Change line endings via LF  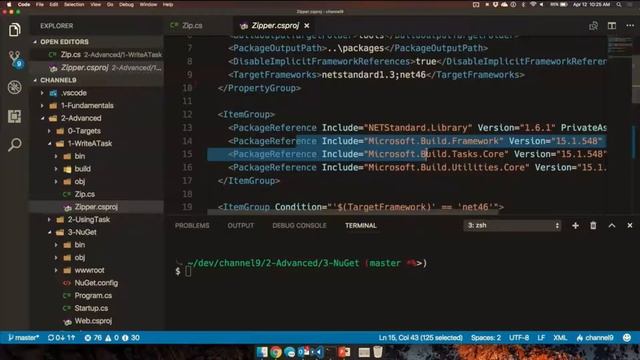pos(541,338)
